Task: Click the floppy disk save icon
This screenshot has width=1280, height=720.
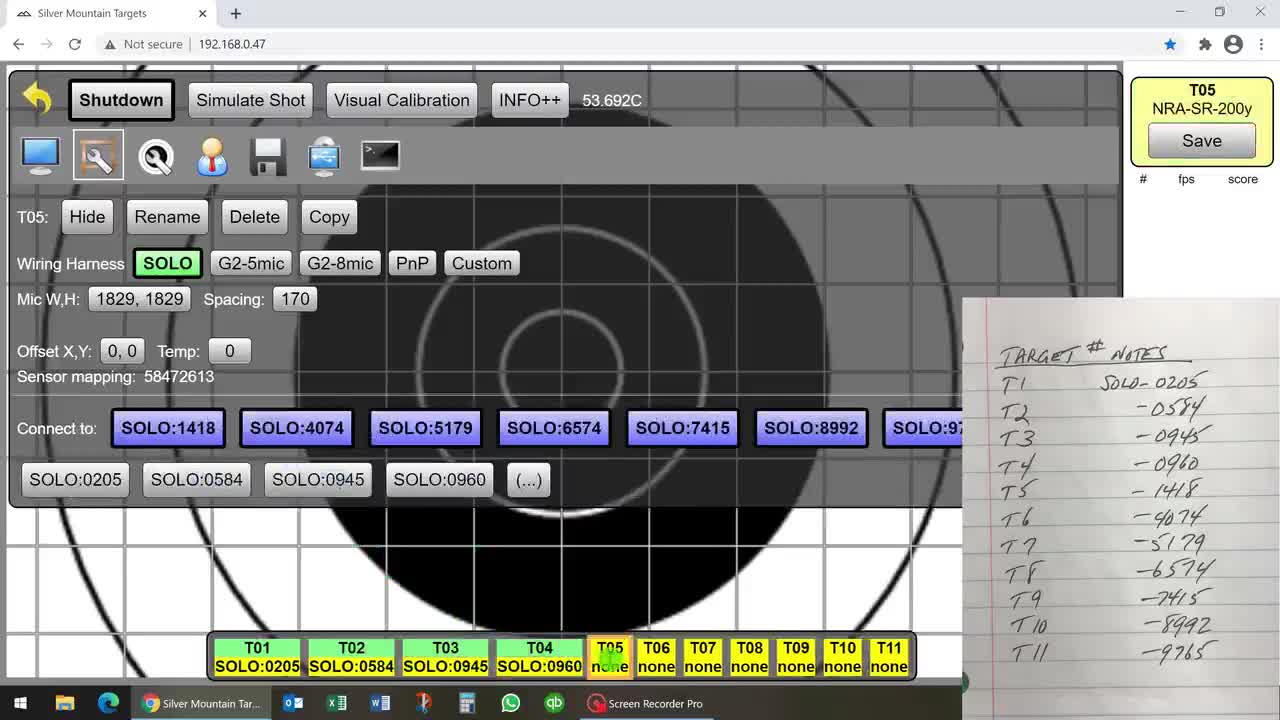Action: tap(268, 157)
